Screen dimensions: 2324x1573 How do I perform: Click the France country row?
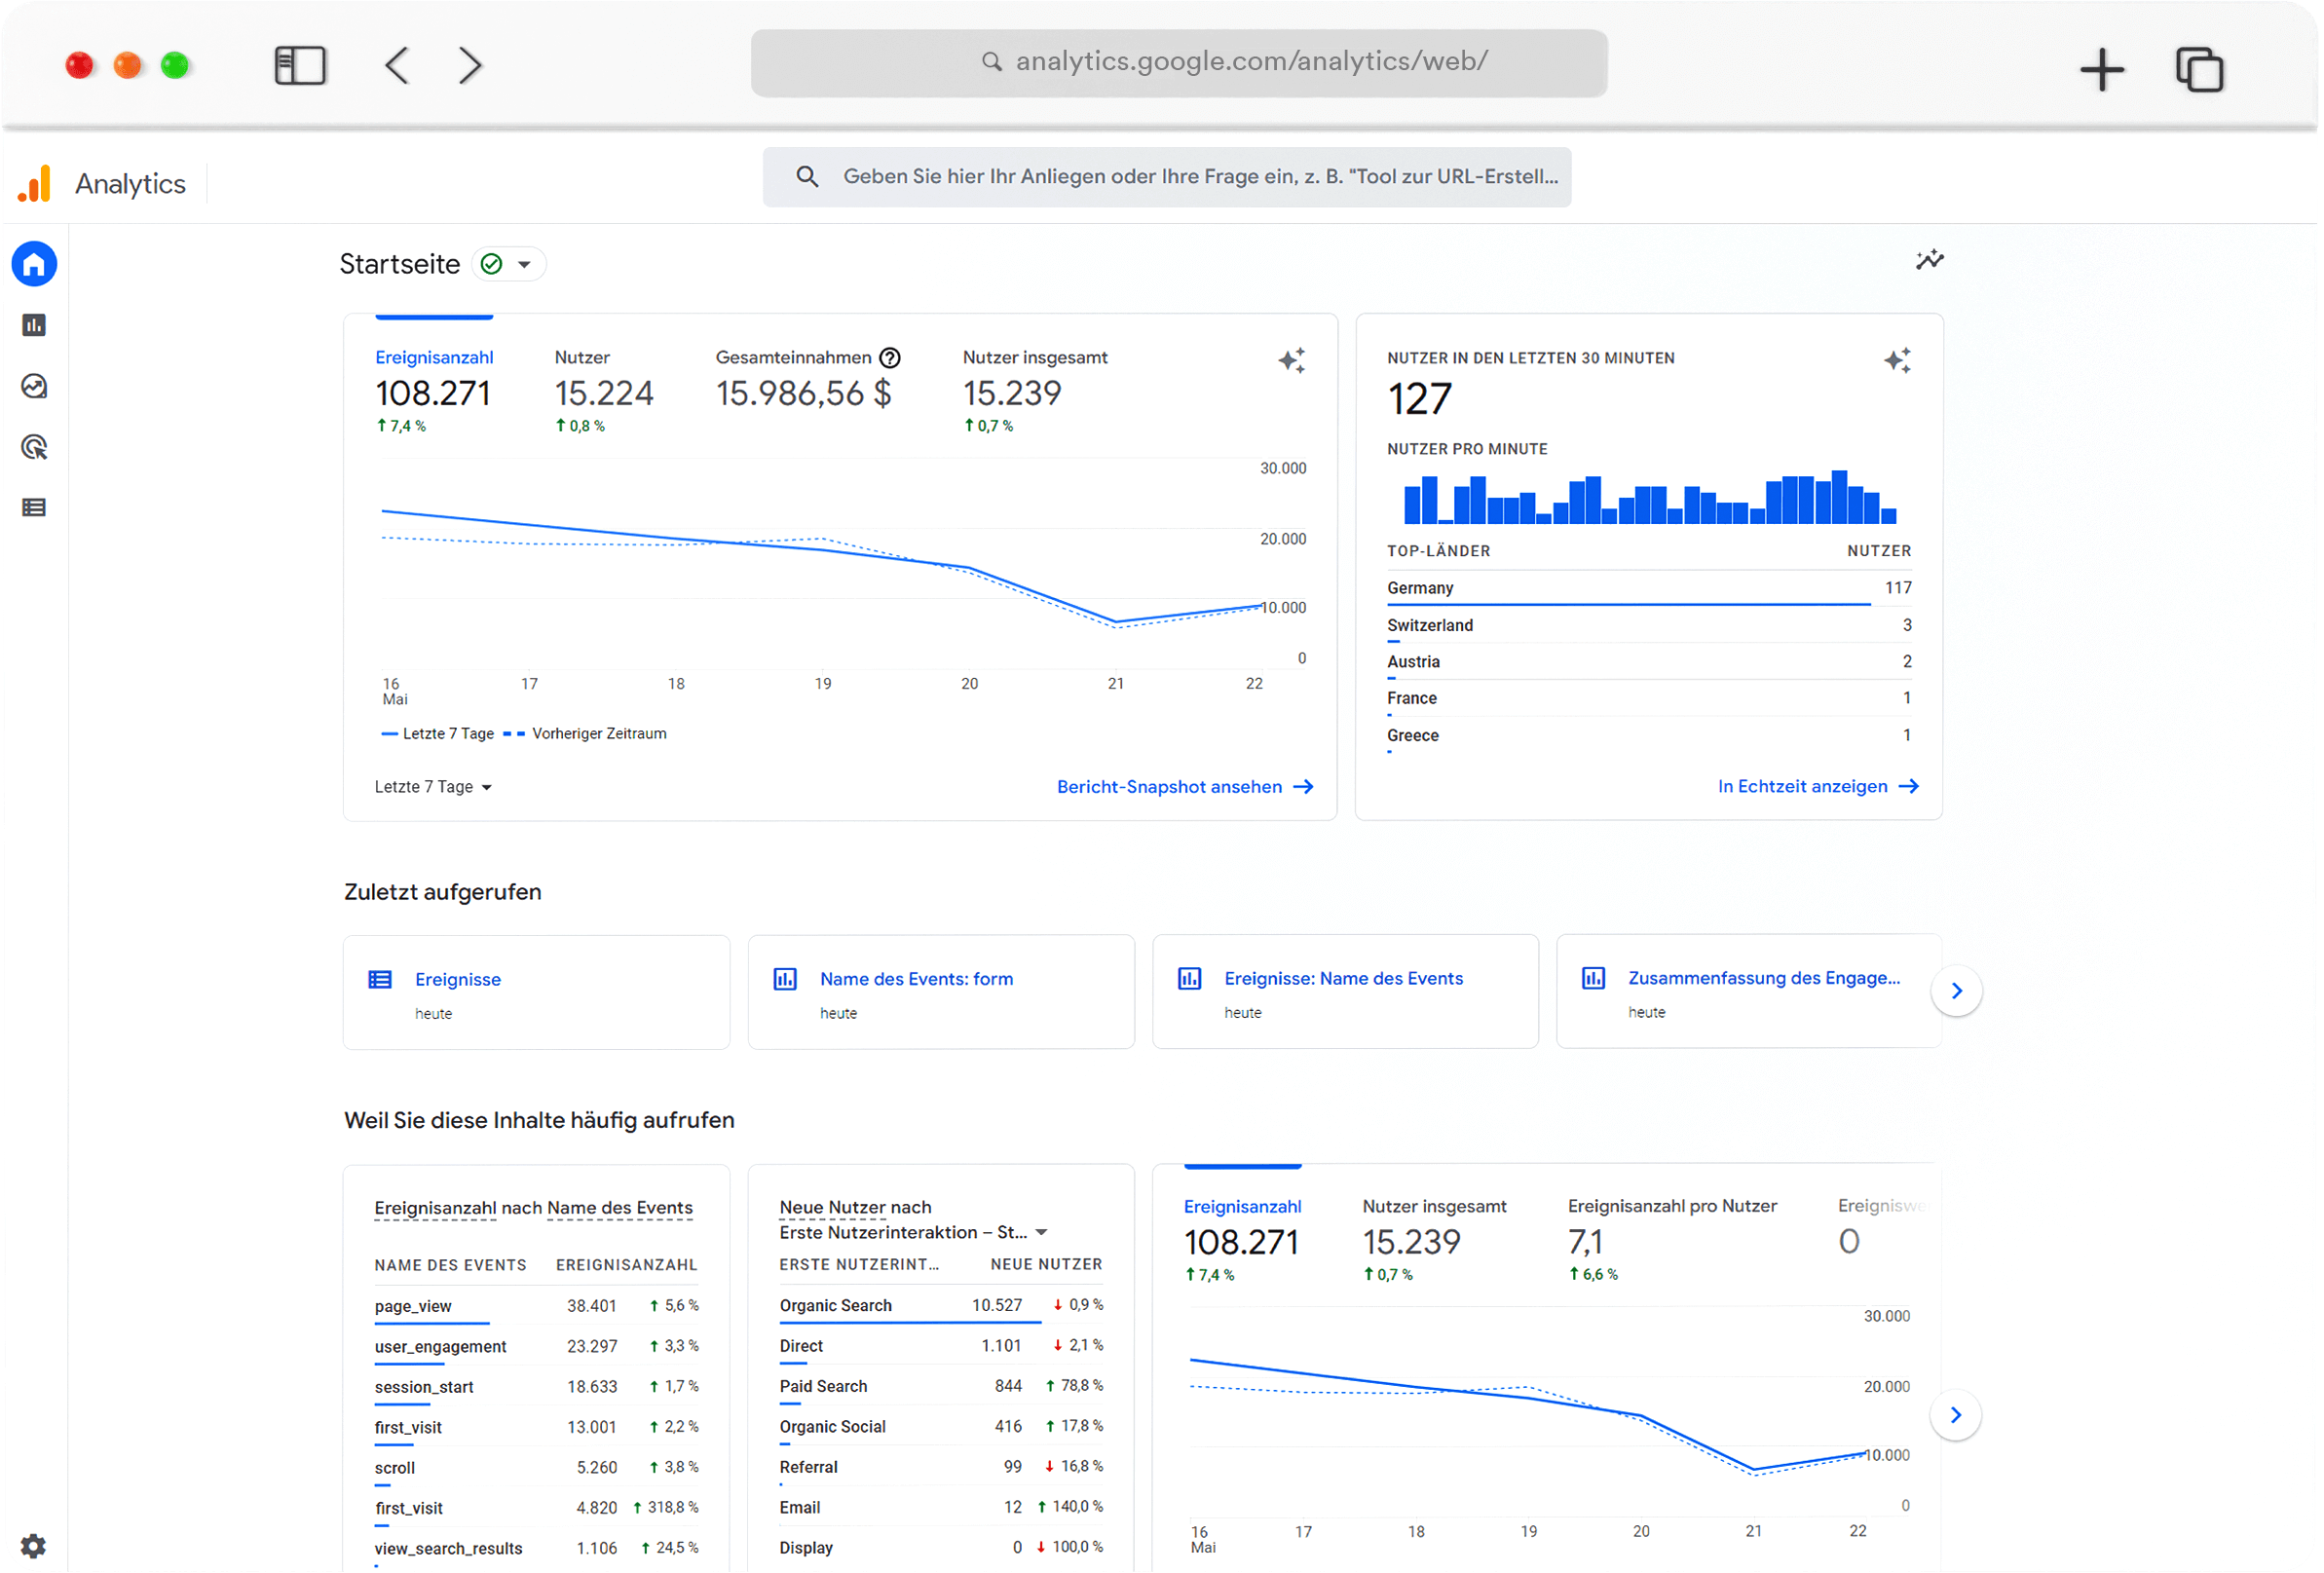tap(1649, 699)
